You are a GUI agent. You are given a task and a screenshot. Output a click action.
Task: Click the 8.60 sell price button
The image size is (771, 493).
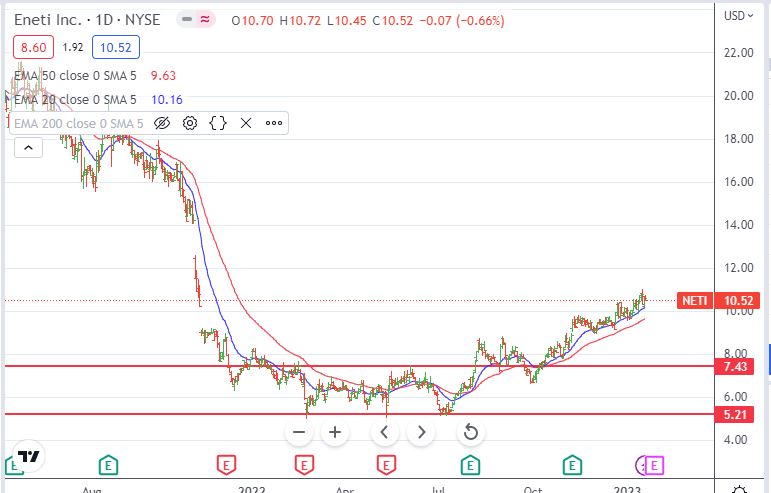33,47
